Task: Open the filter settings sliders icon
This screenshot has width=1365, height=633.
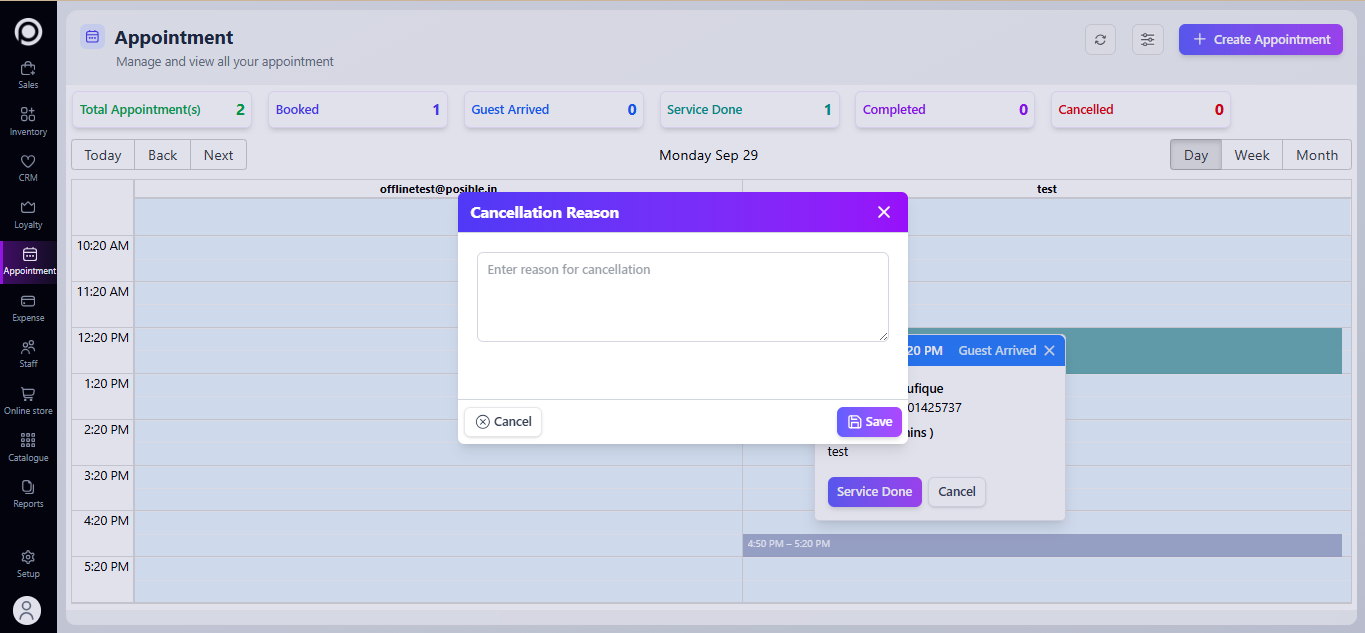Action: 1147,40
